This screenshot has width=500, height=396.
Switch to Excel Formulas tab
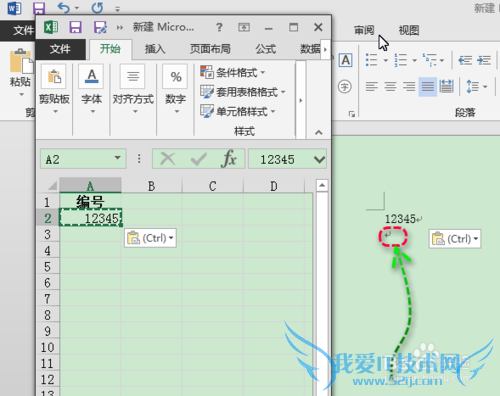(x=266, y=49)
